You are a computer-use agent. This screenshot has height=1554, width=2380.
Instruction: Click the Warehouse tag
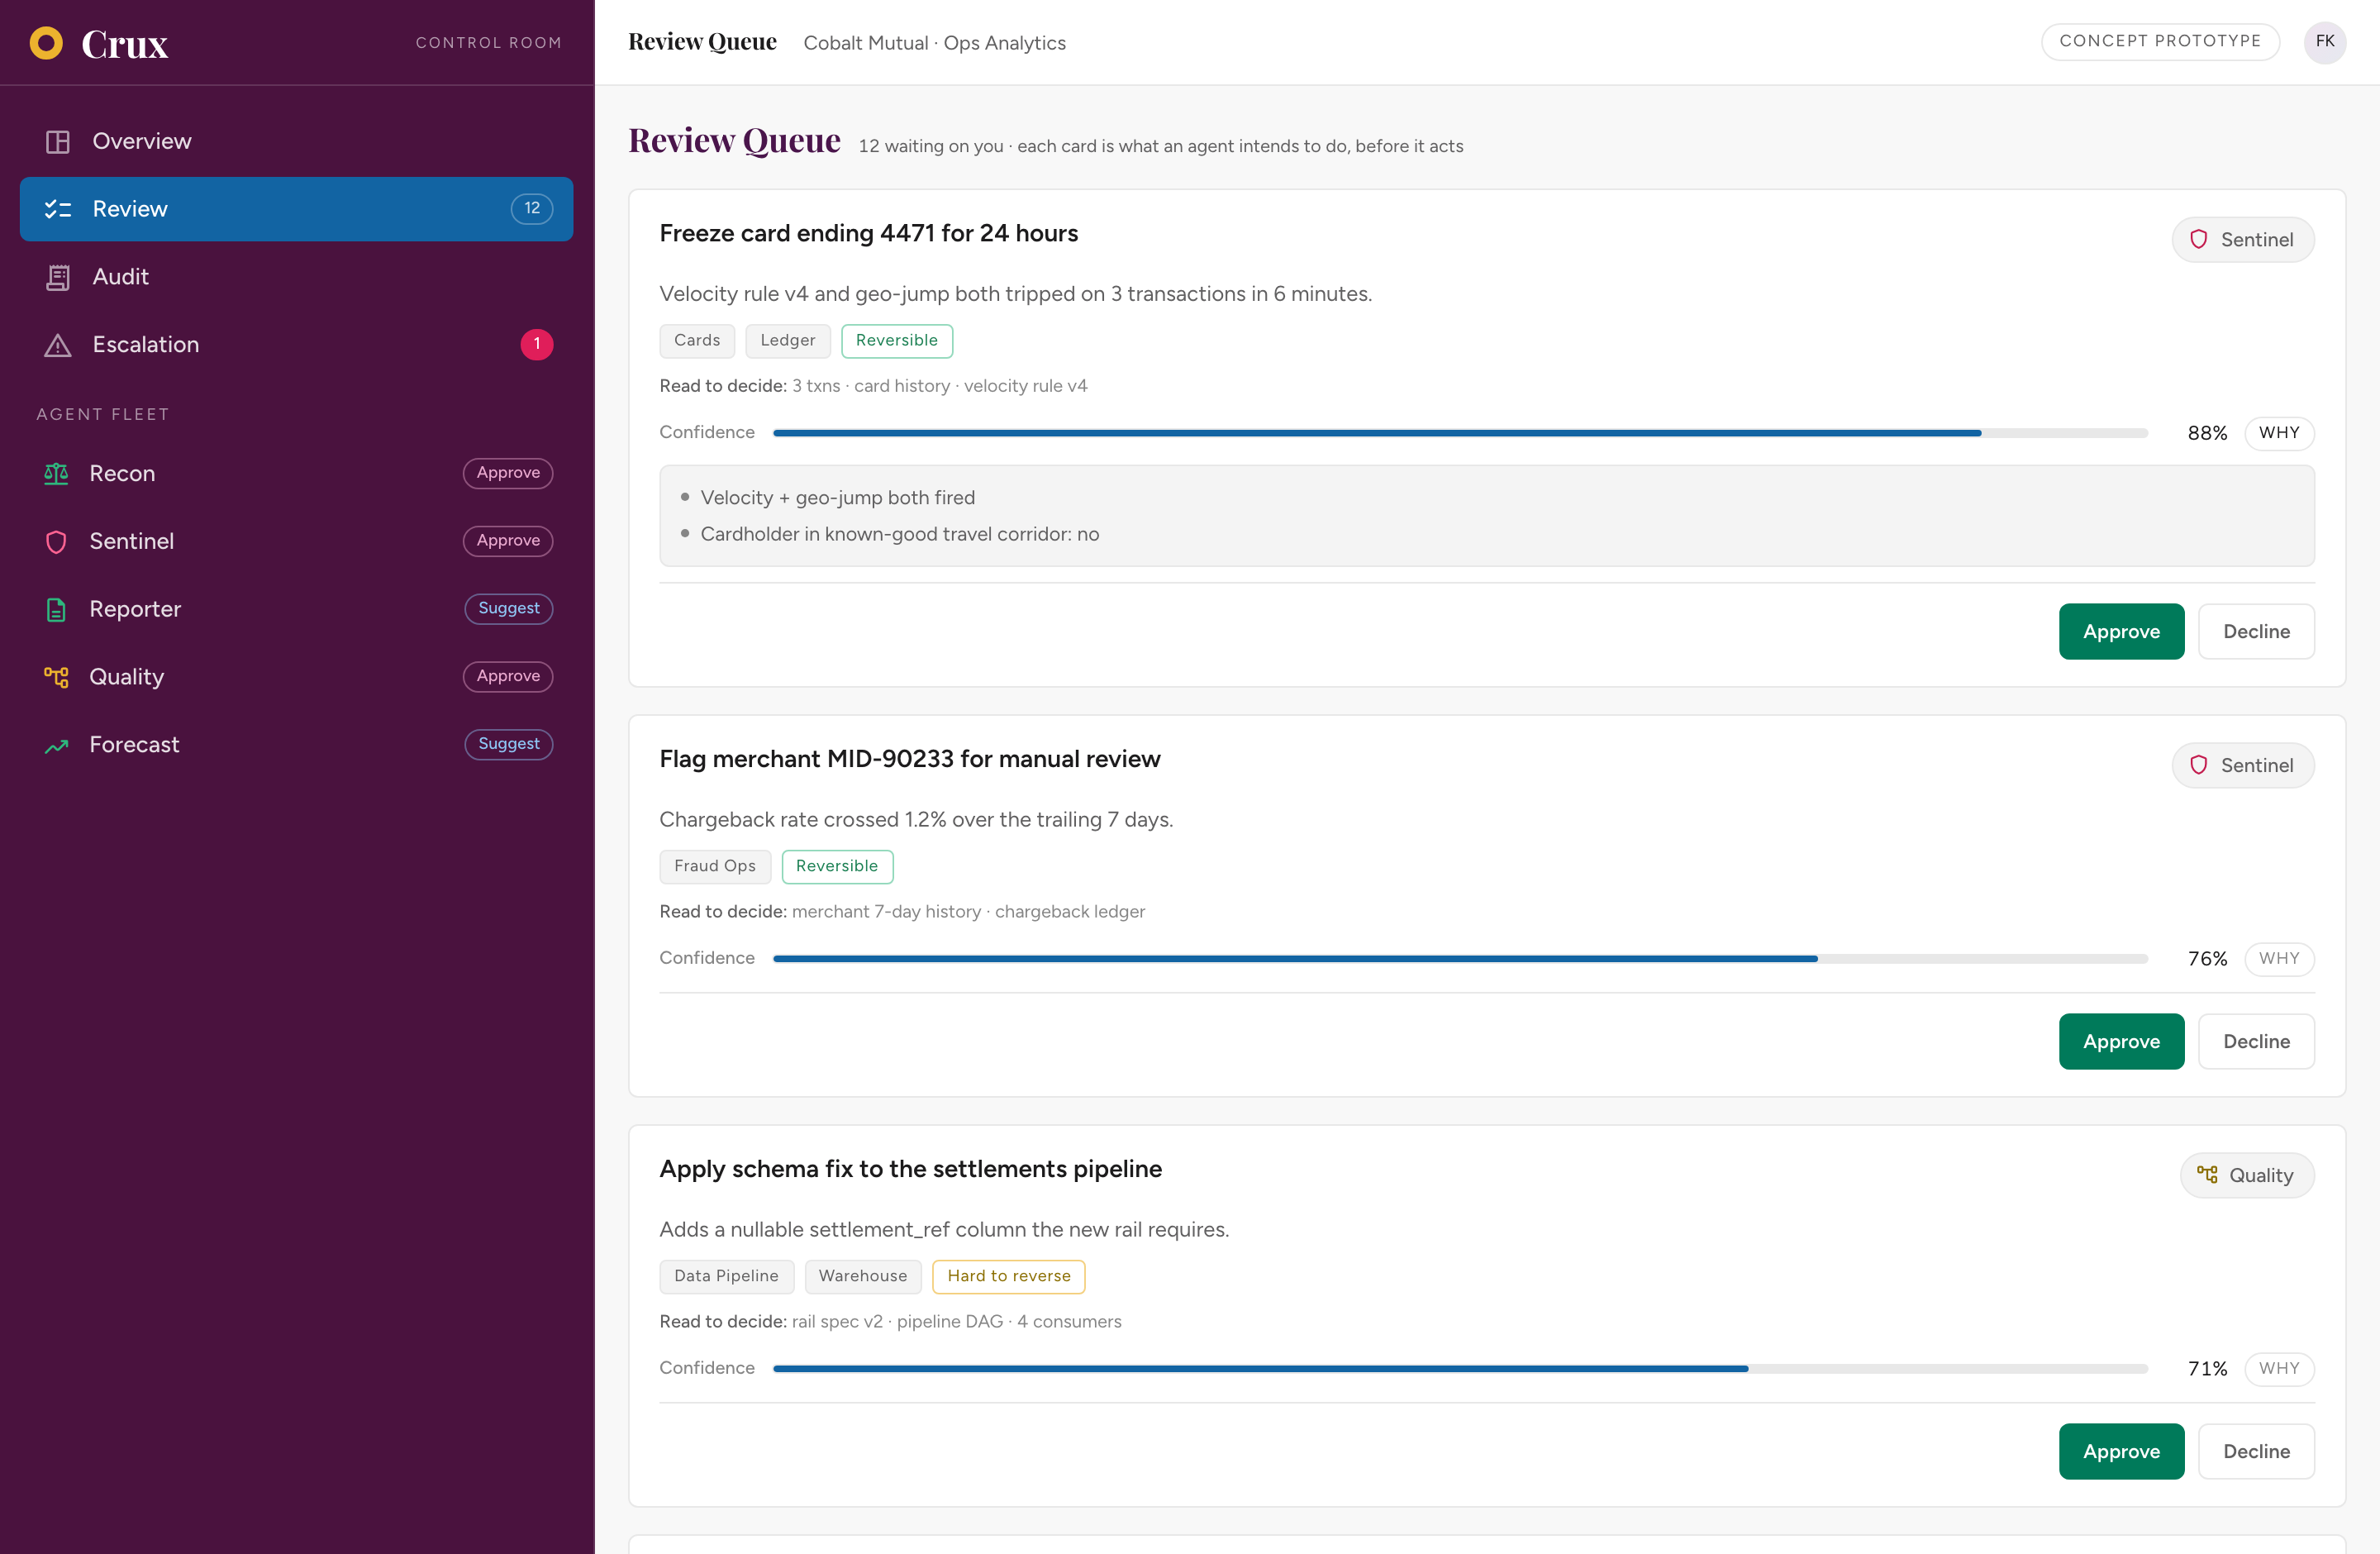[863, 1277]
